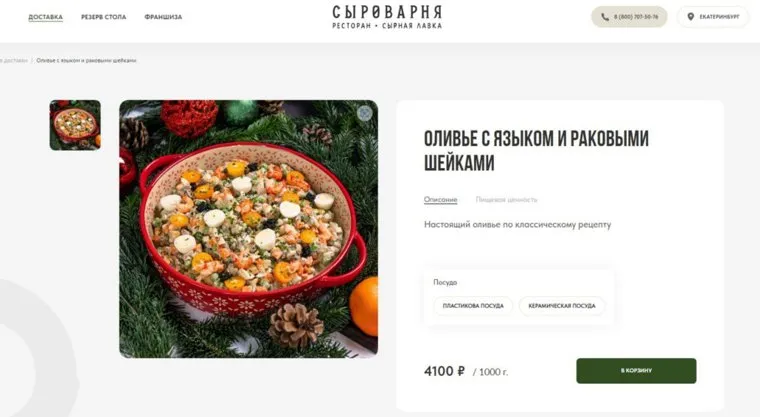Select the Пластикова посуда option
Viewport: 760px width, 417px height.
(473, 306)
